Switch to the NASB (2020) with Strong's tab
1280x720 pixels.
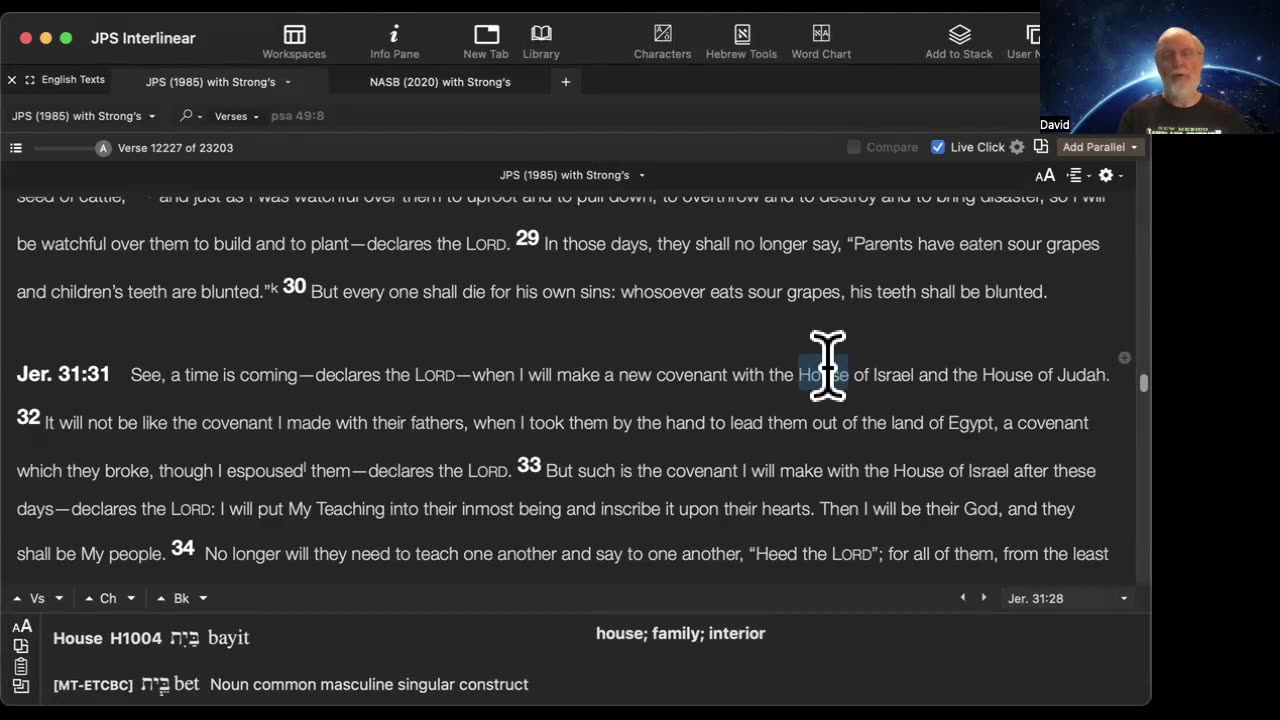[440, 82]
